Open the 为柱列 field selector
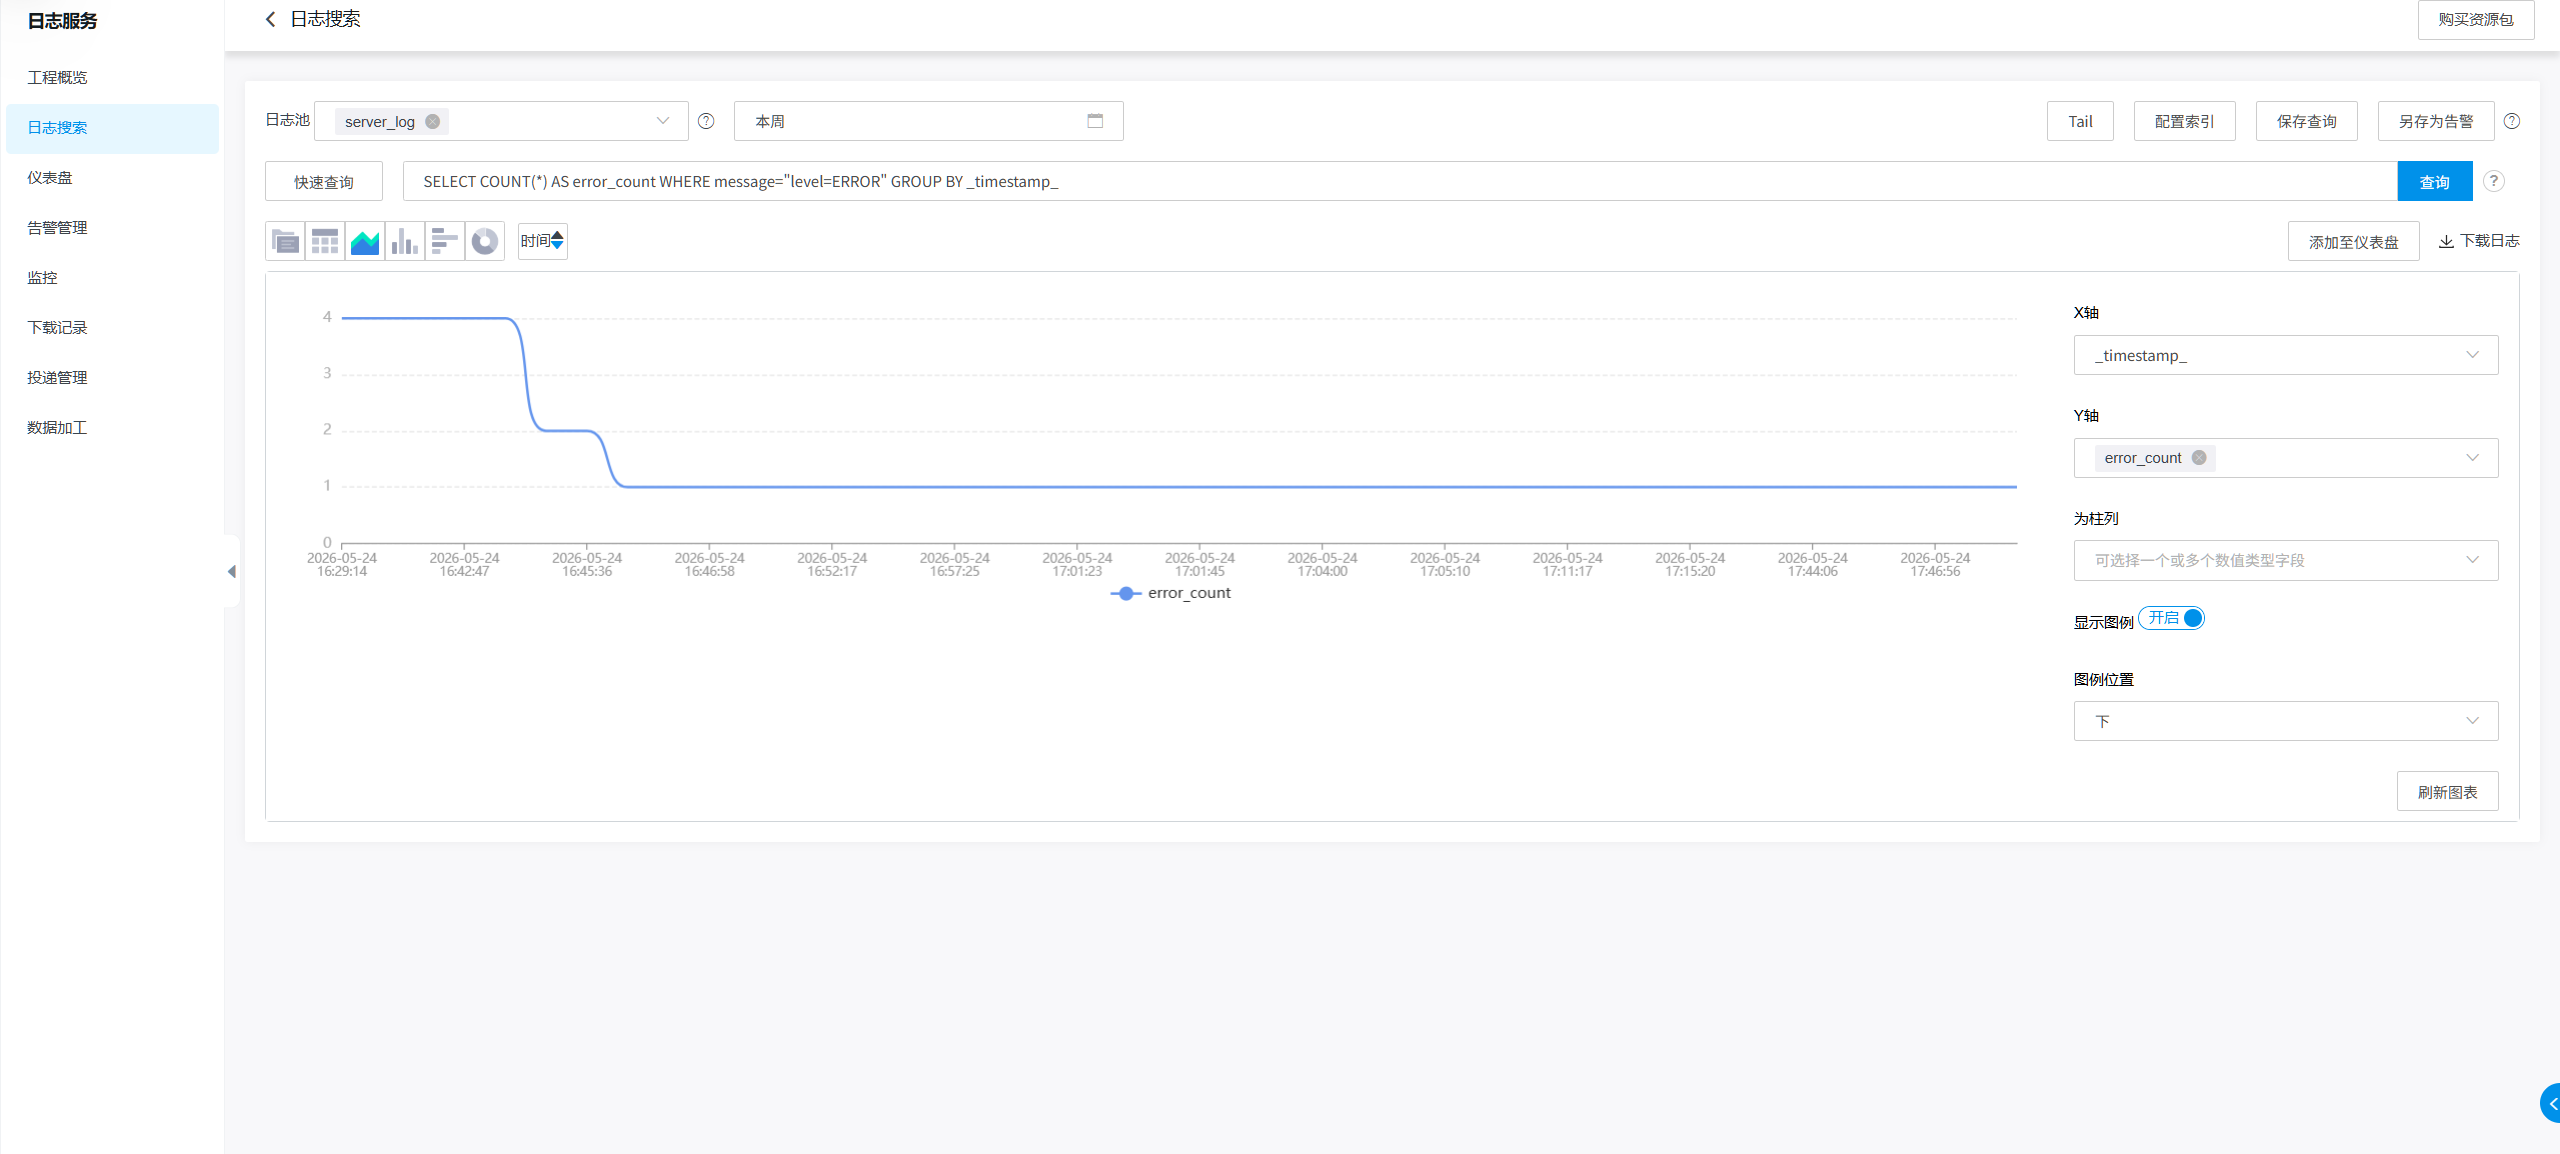The width and height of the screenshot is (2560, 1154). pos(2286,560)
